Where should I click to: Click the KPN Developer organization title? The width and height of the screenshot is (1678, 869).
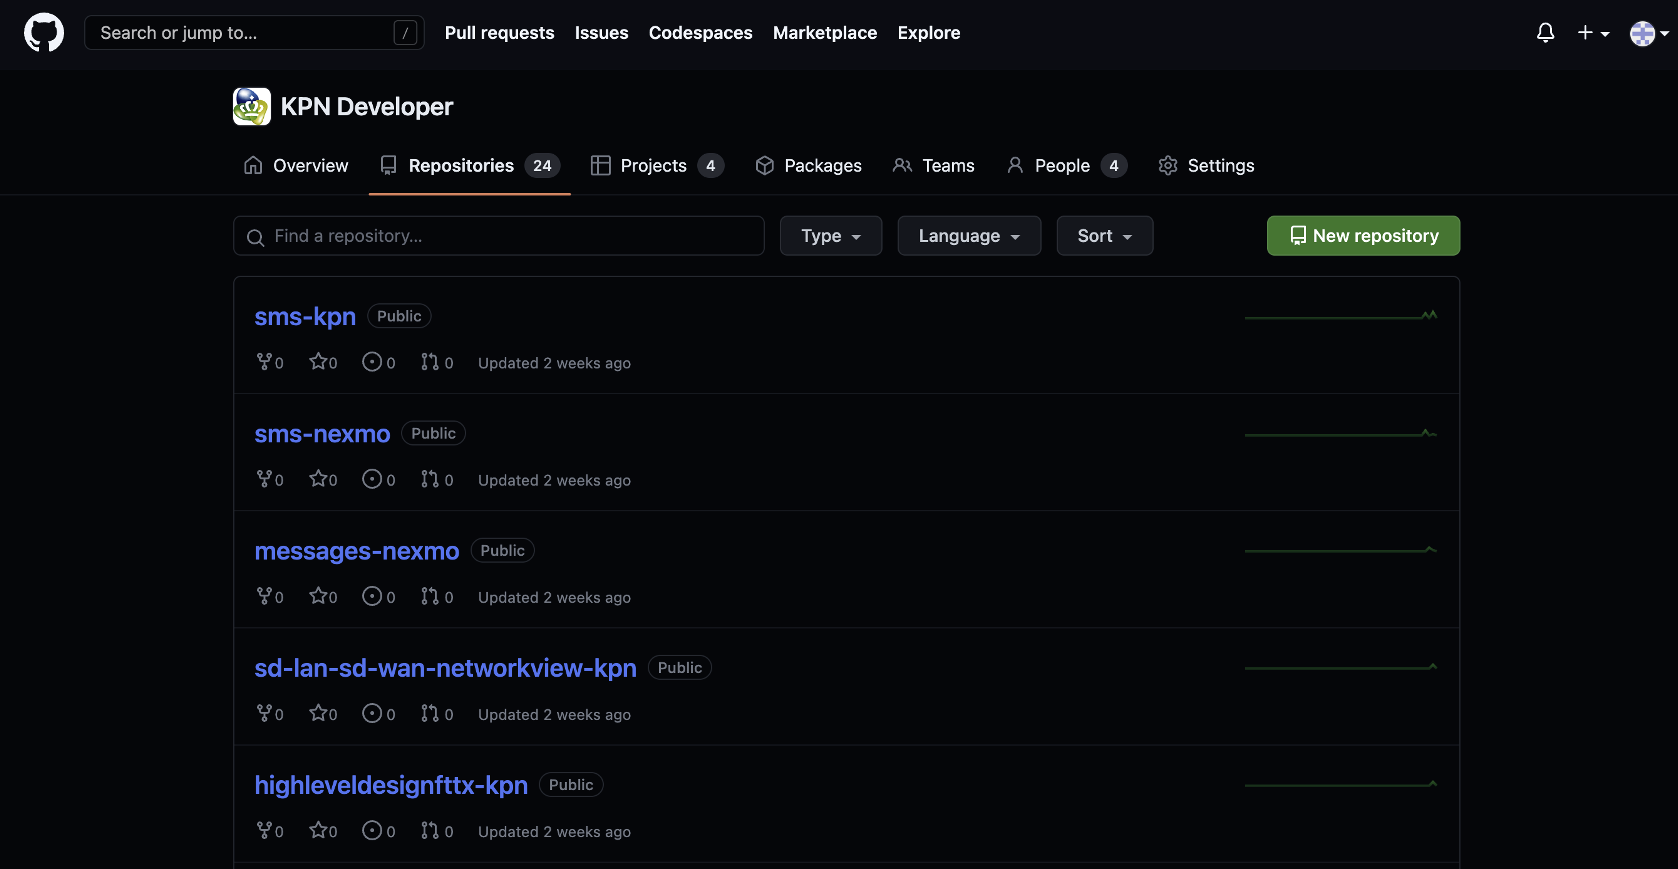[x=367, y=106]
